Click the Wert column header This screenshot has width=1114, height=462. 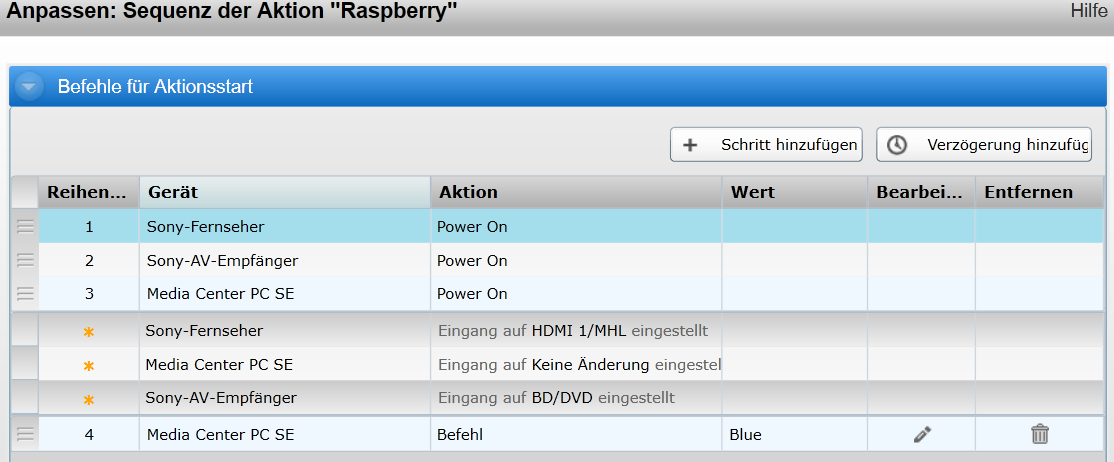[x=794, y=192]
